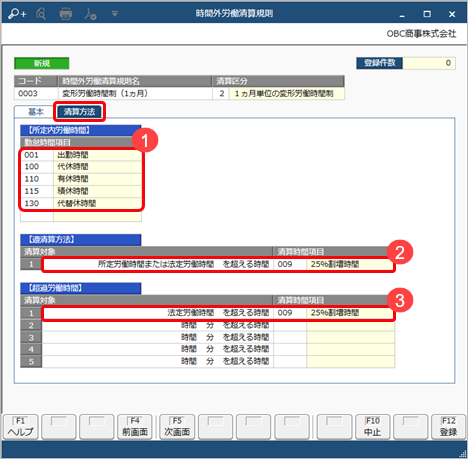Go back with F4 前画面 button
The image size is (468, 459).
135,427
